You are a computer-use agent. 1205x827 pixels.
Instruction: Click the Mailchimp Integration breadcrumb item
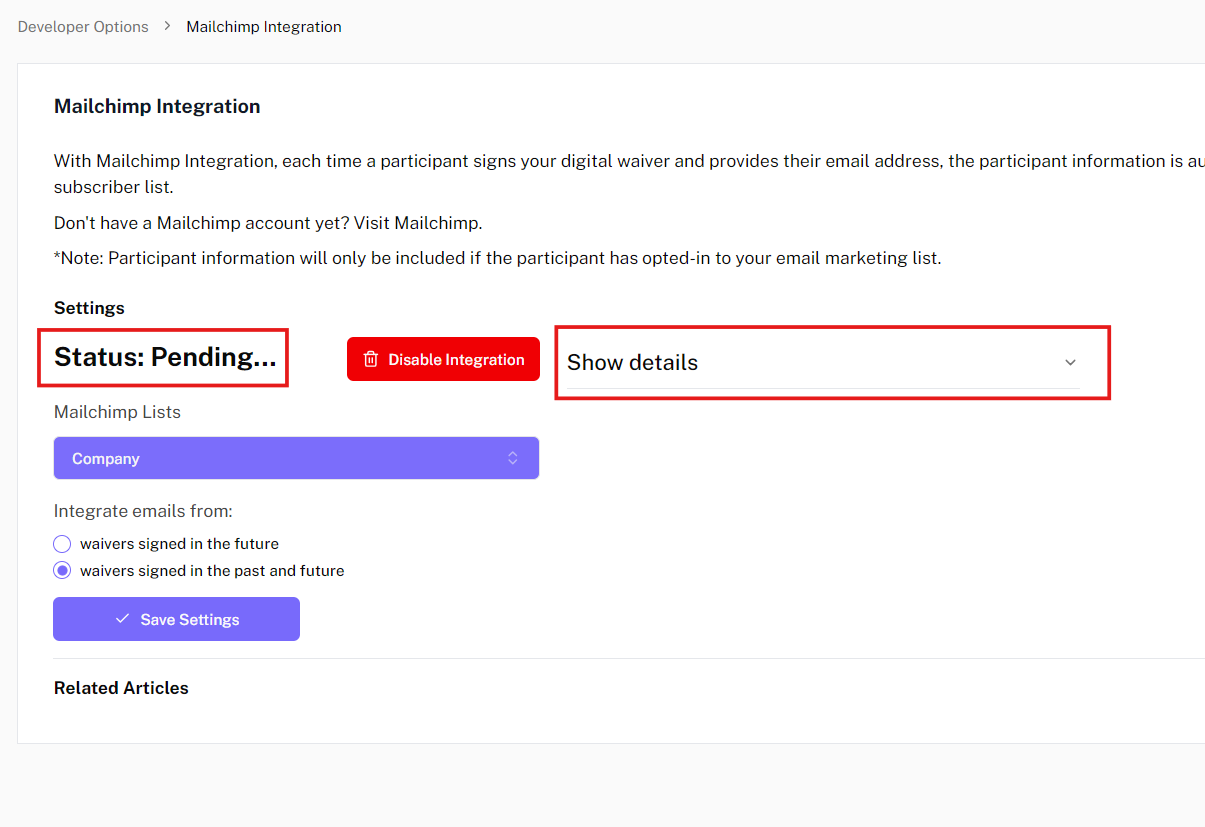tap(264, 27)
